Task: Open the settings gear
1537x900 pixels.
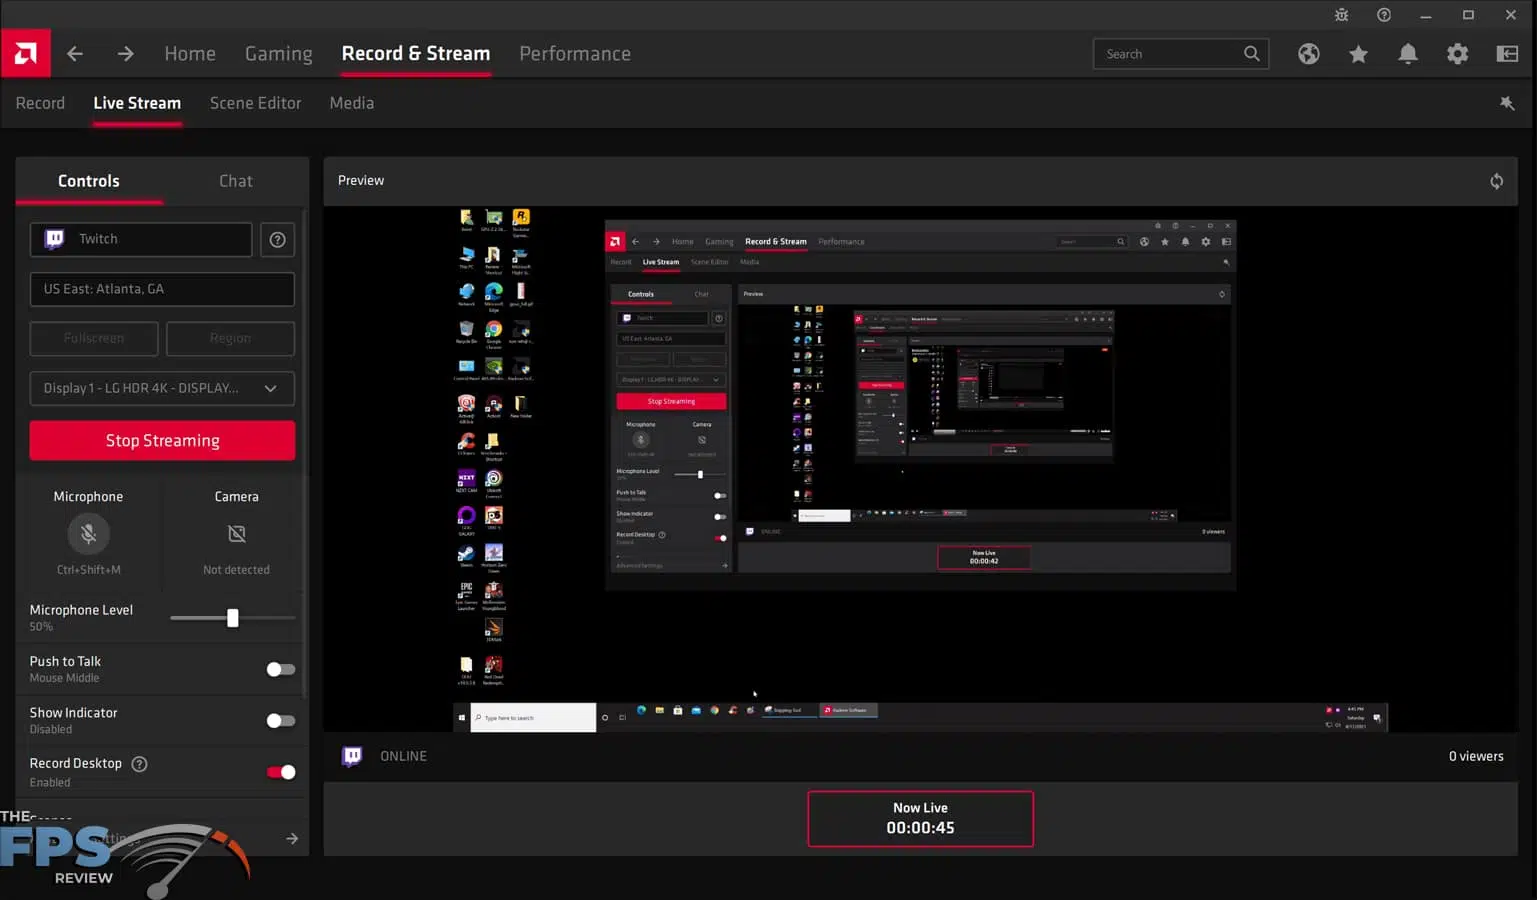Action: (x=1458, y=54)
